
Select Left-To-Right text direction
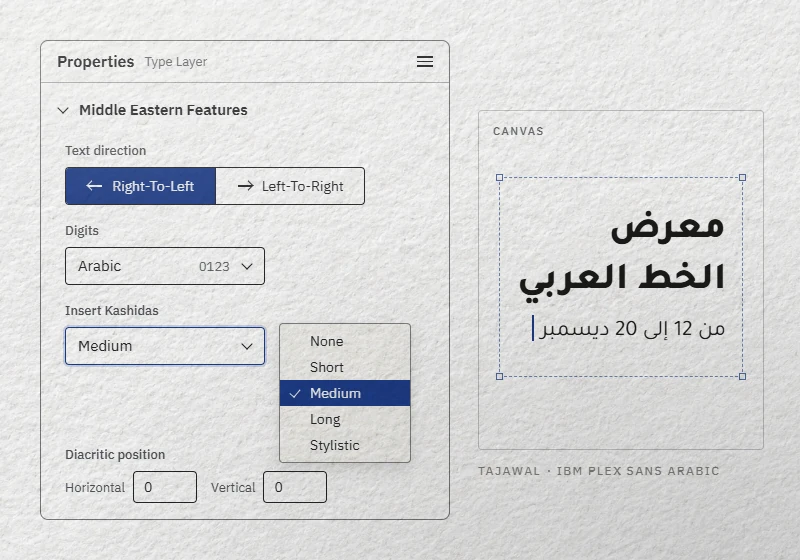click(x=290, y=186)
